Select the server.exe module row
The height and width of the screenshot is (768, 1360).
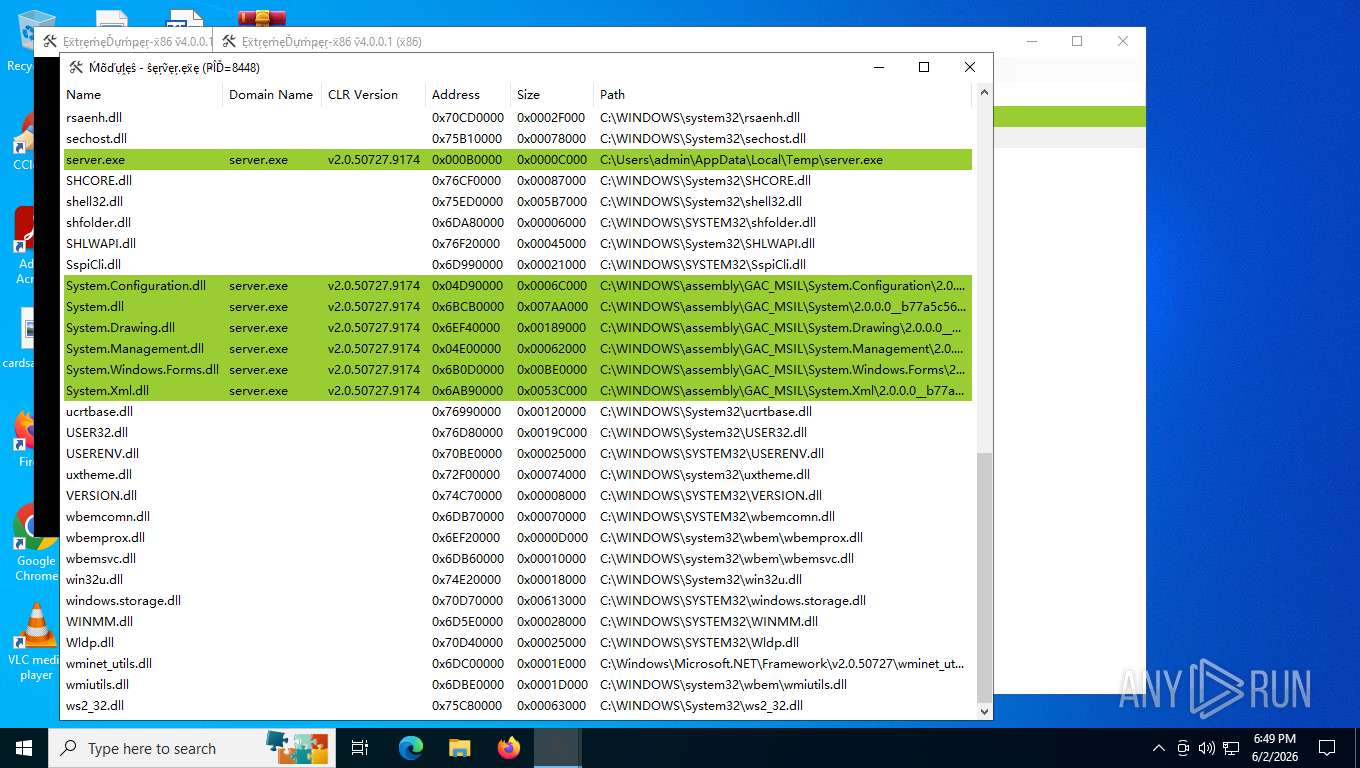point(517,160)
